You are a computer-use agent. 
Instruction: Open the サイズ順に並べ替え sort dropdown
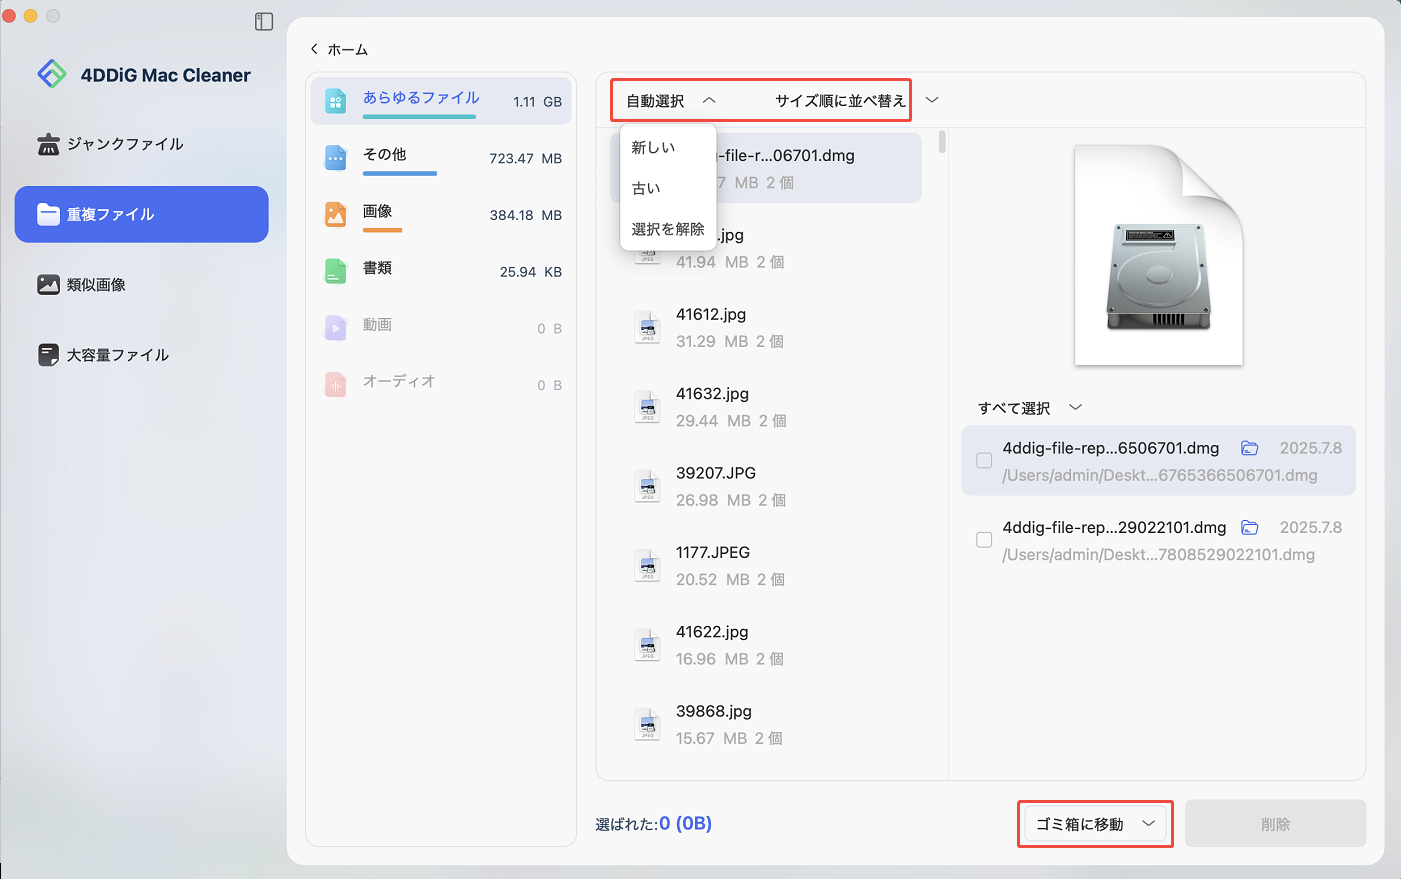(932, 100)
